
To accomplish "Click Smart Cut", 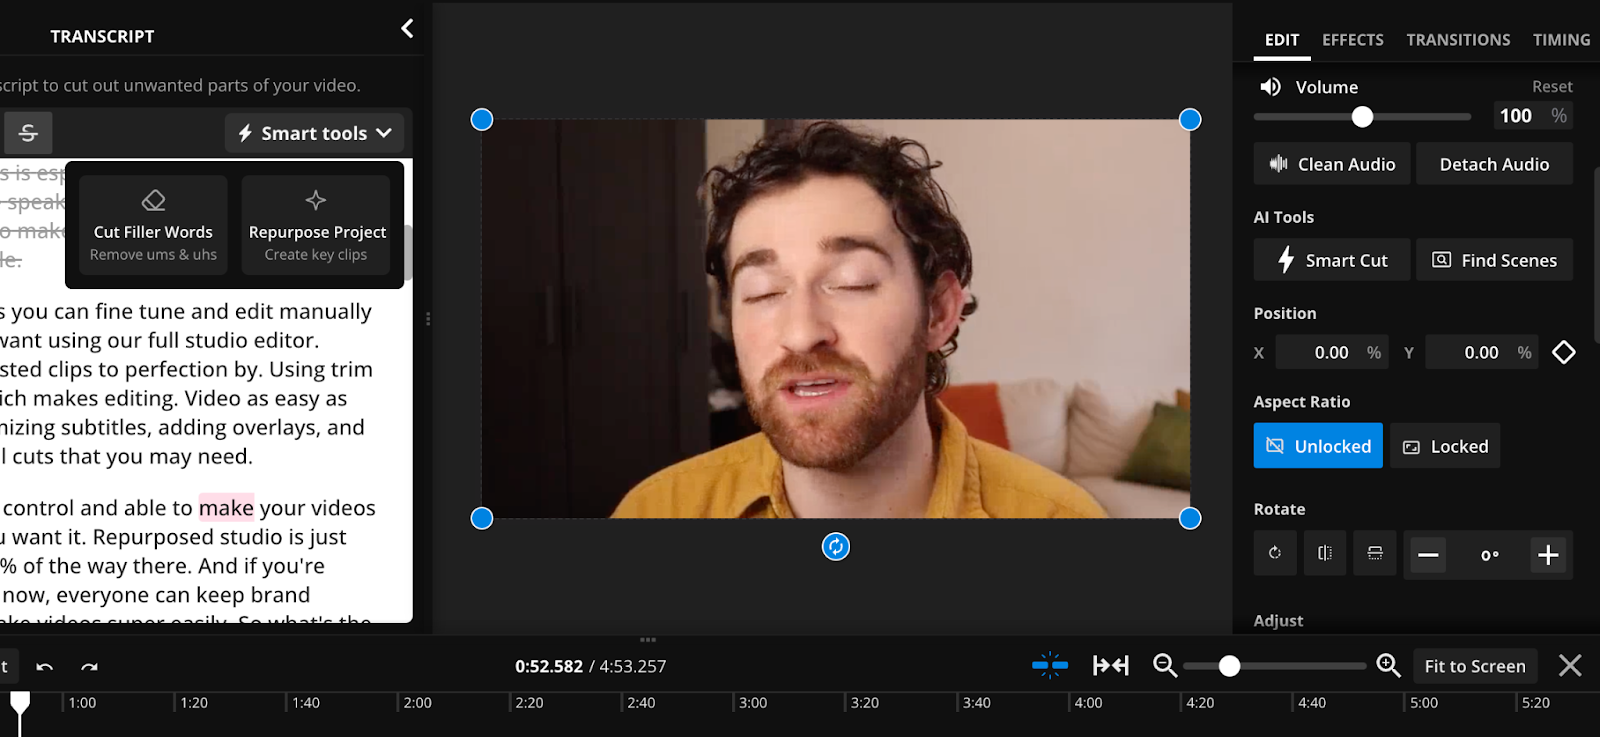I will point(1332,260).
